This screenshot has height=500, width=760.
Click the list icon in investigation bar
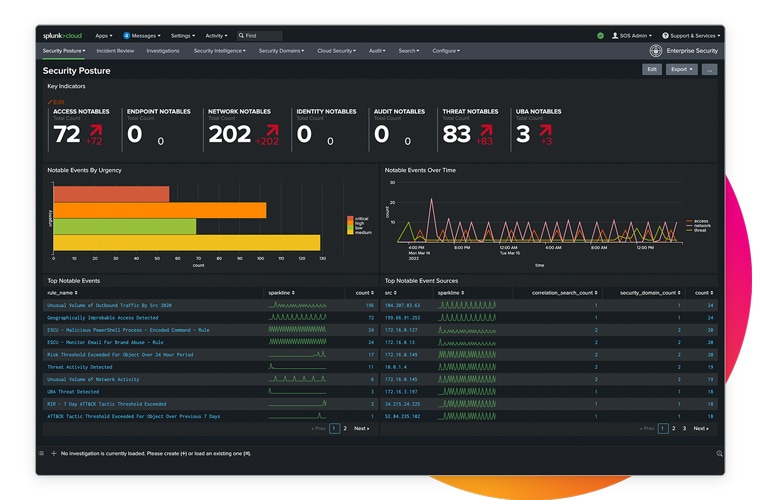click(42, 454)
